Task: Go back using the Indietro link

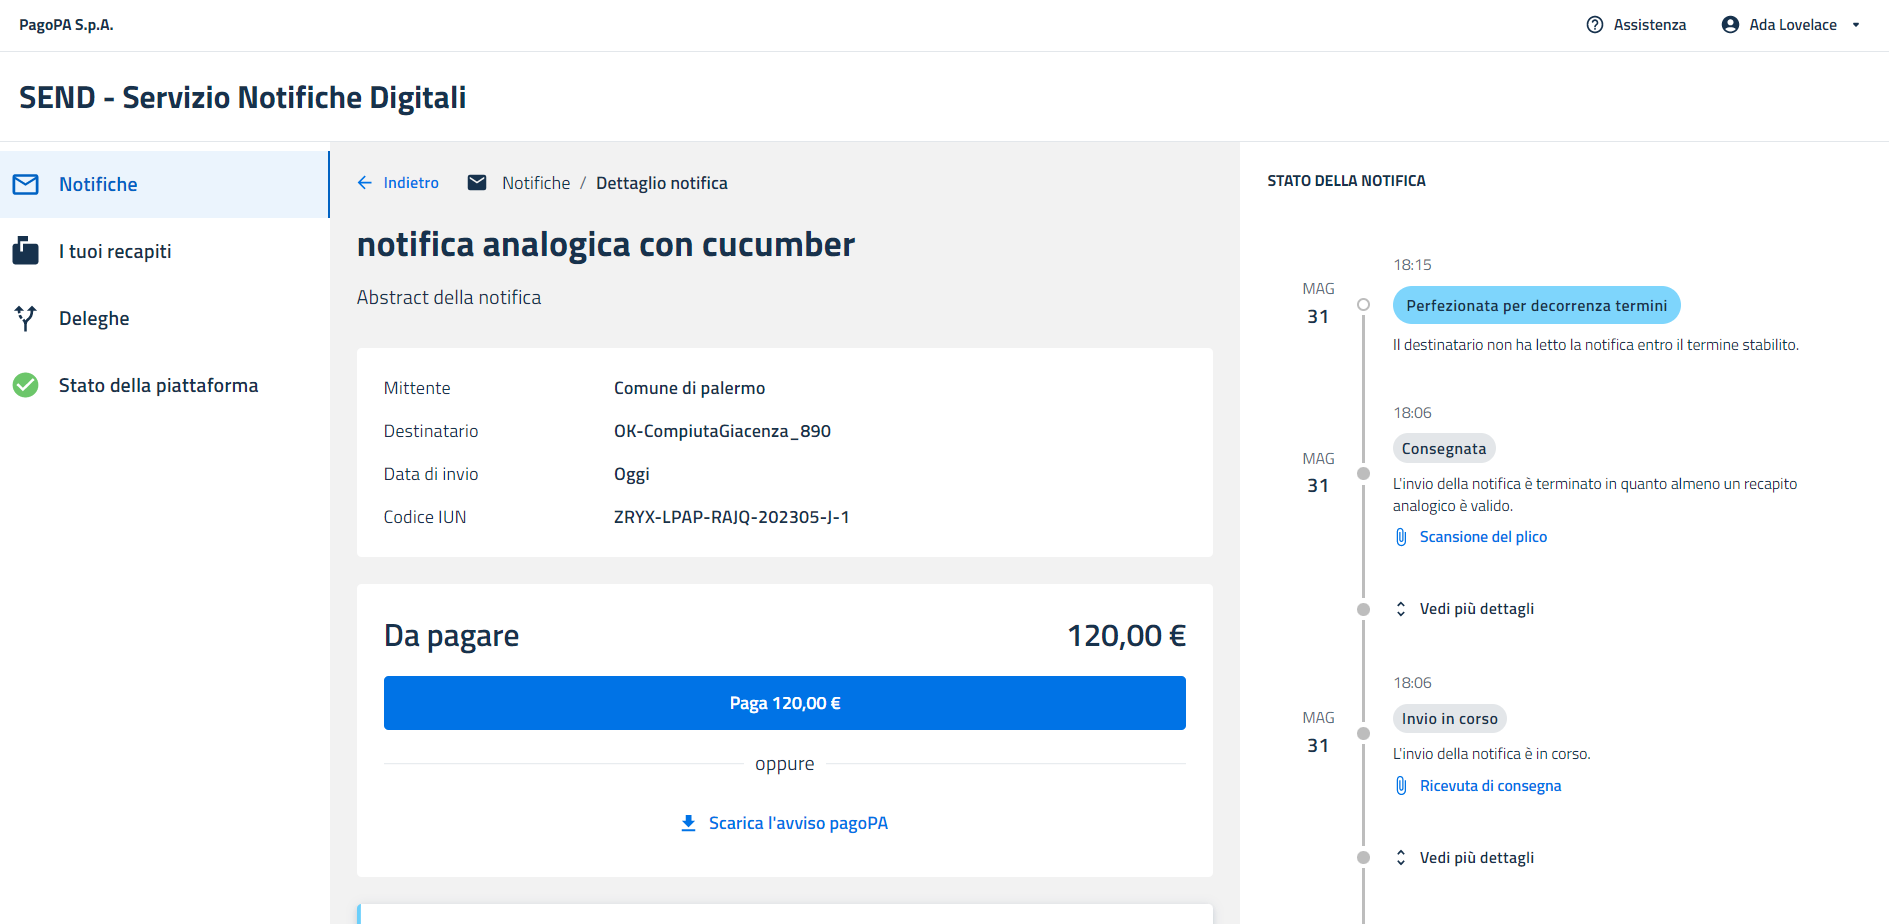Action: 398,183
